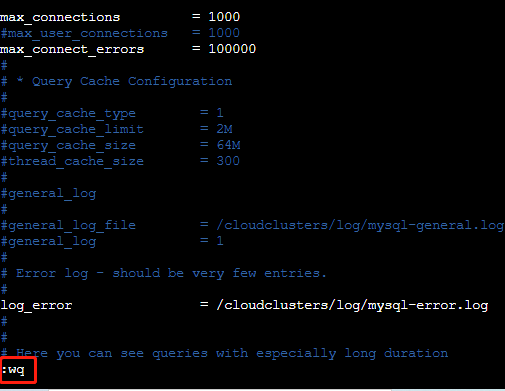This screenshot has width=505, height=391.
Task: Click the max_connections value 1000
Action: tap(224, 17)
